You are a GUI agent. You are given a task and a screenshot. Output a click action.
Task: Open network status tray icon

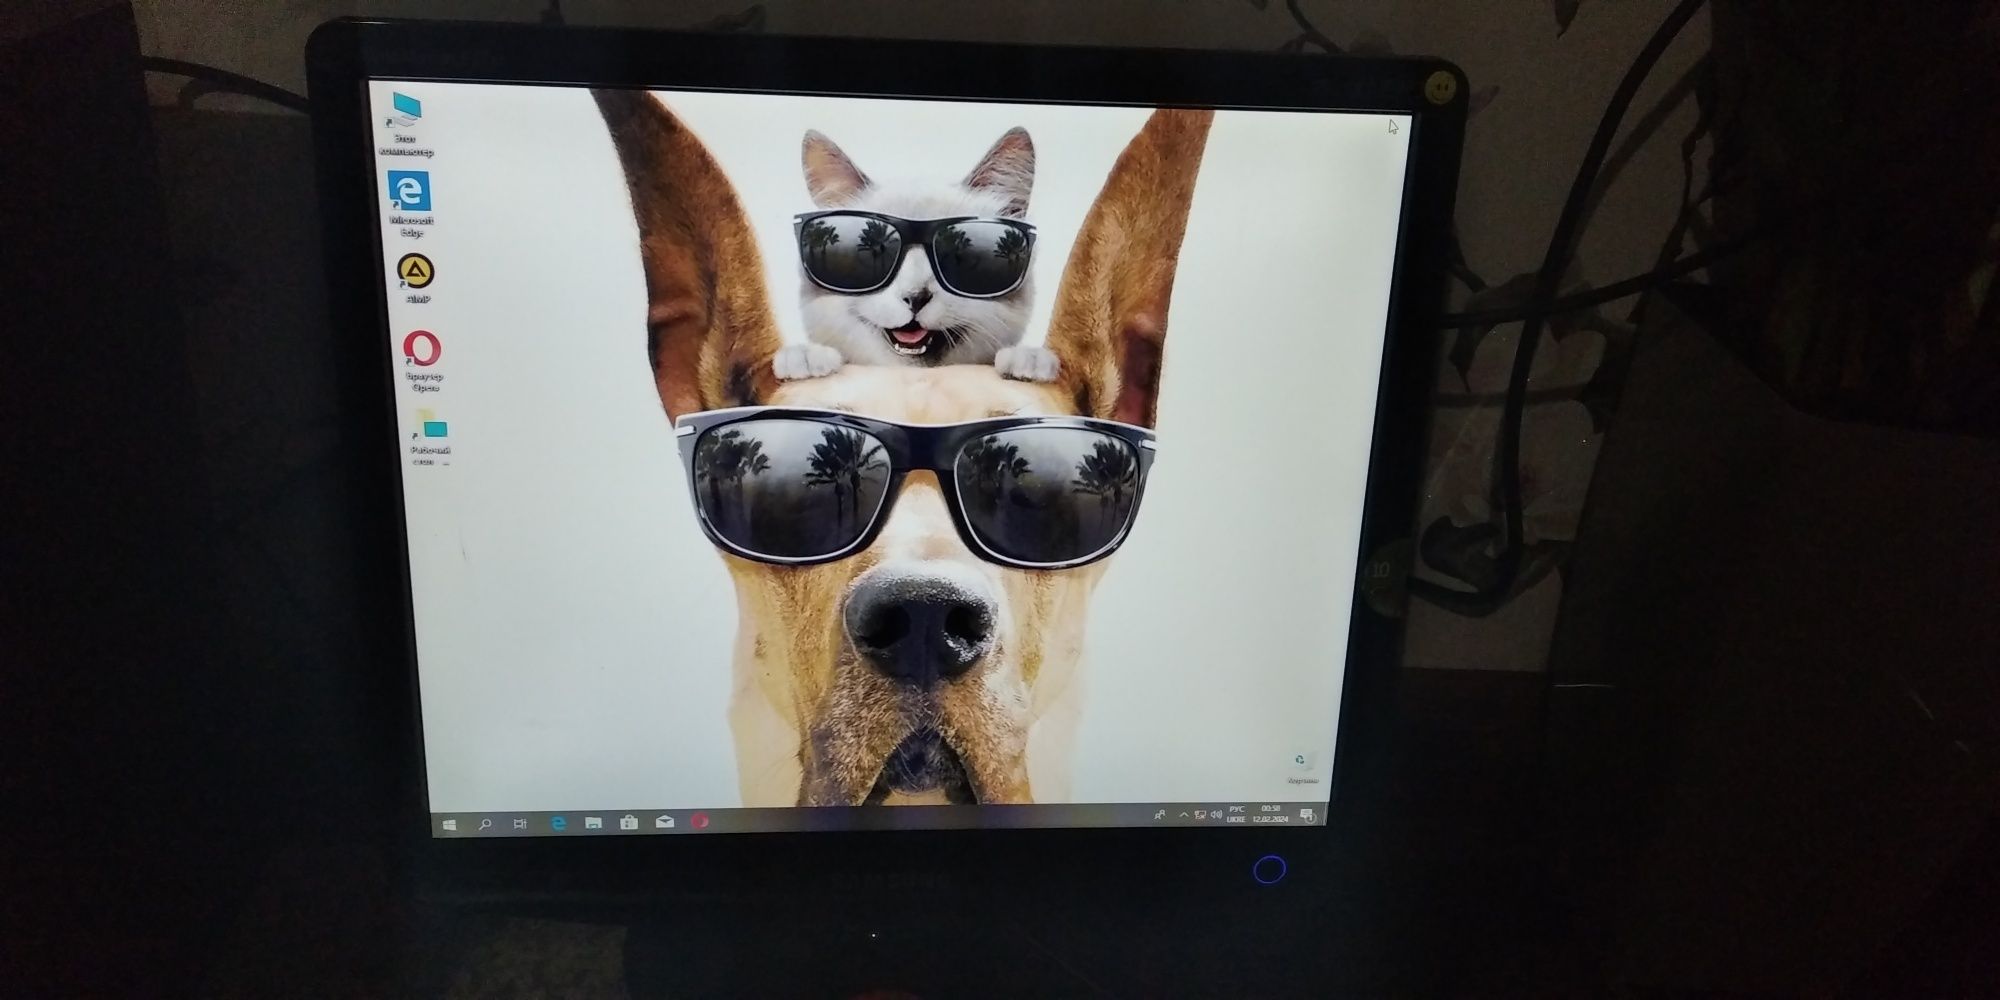tap(1200, 815)
